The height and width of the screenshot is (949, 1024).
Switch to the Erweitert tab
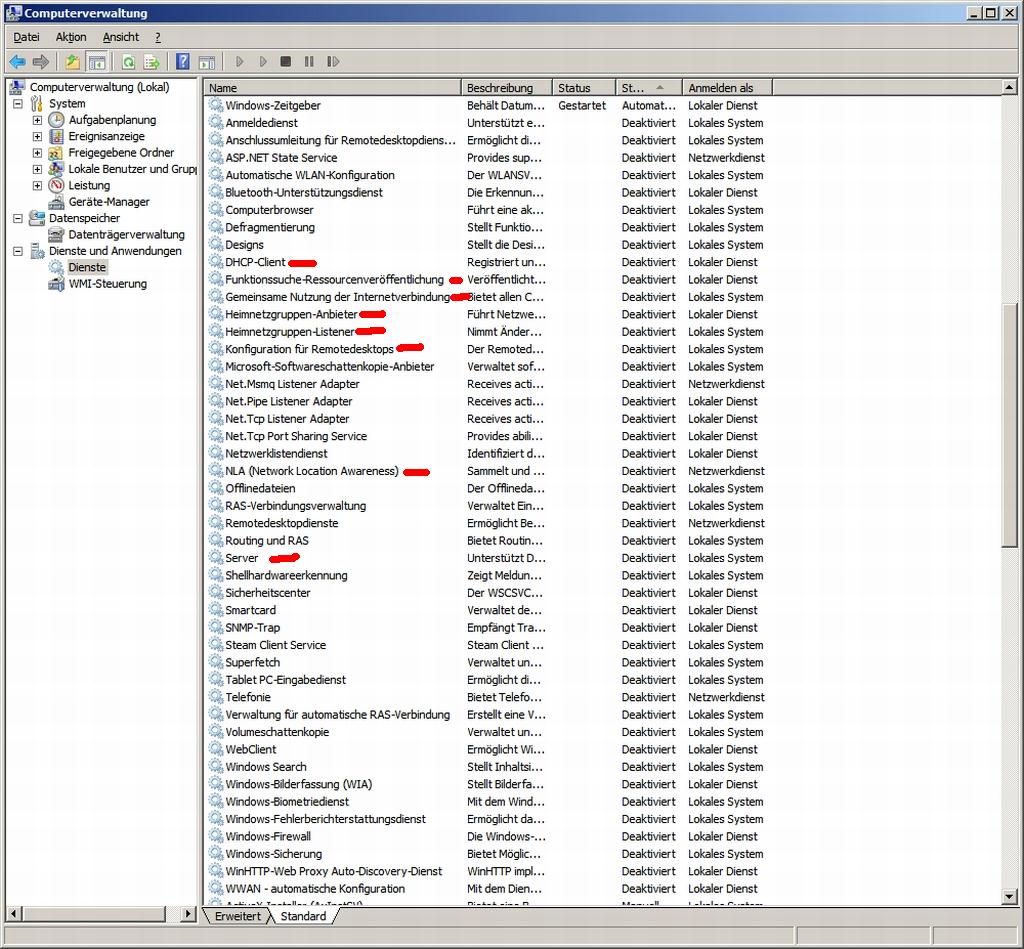pos(238,916)
